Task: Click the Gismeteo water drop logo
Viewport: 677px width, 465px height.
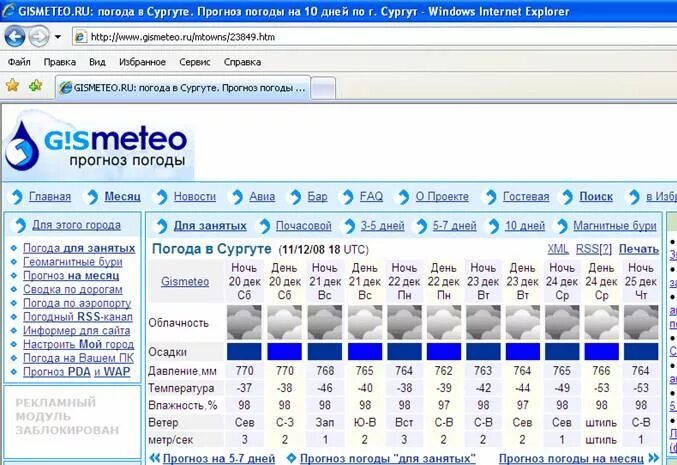Action: pyautogui.click(x=22, y=146)
